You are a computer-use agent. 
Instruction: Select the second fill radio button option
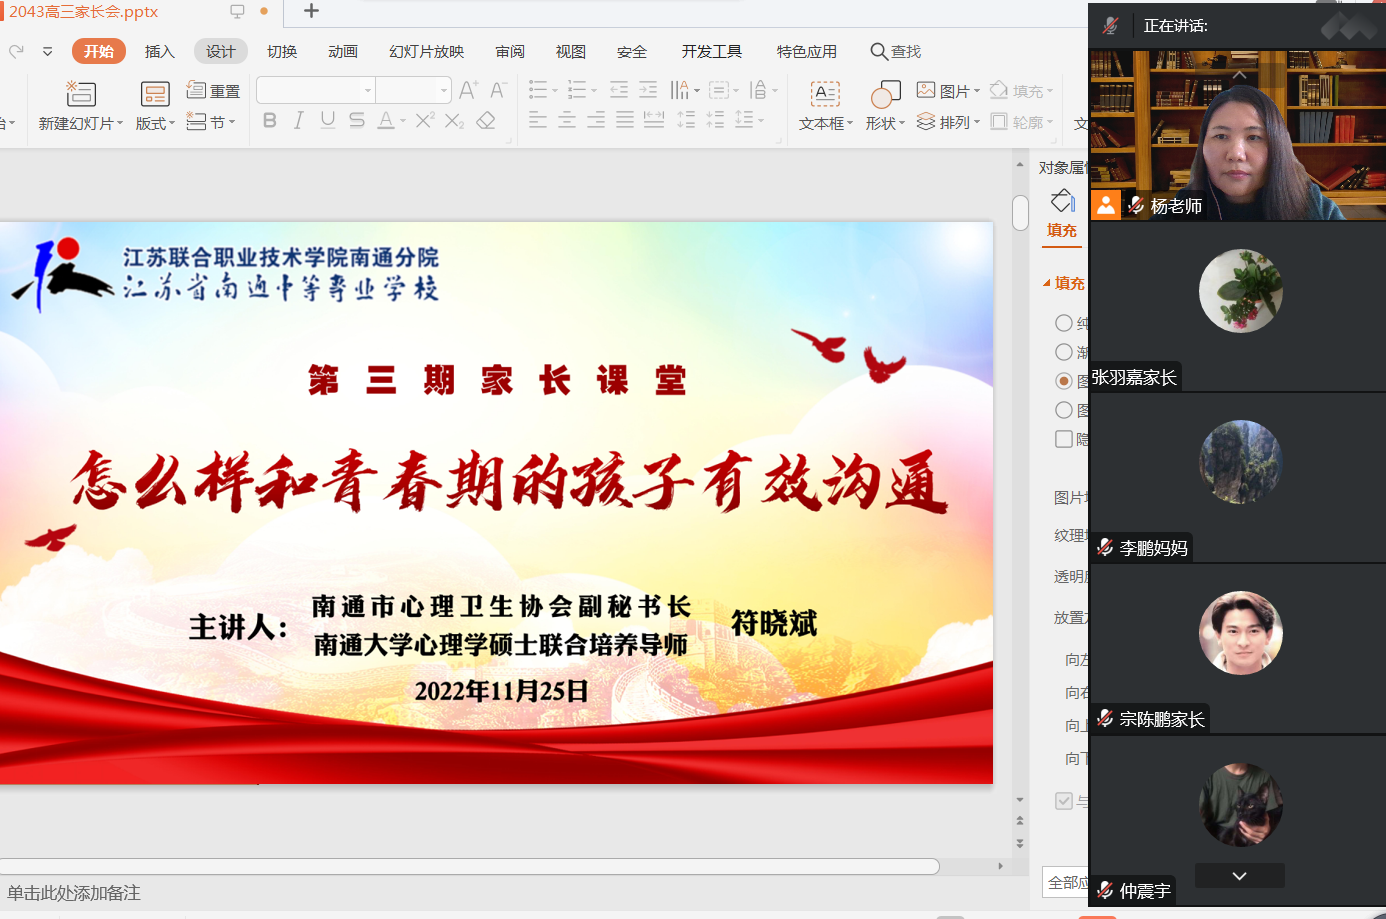pos(1064,352)
